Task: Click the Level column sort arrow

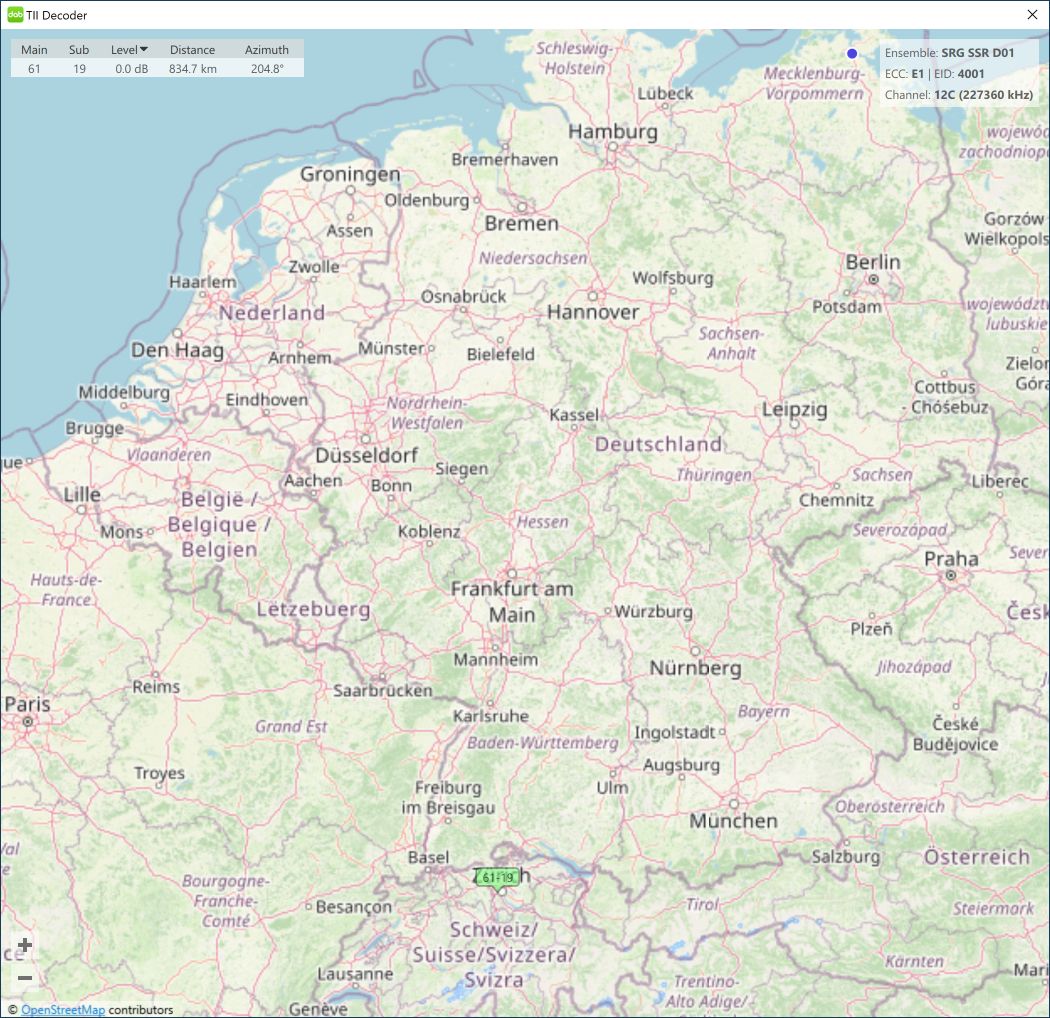Action: [x=144, y=49]
